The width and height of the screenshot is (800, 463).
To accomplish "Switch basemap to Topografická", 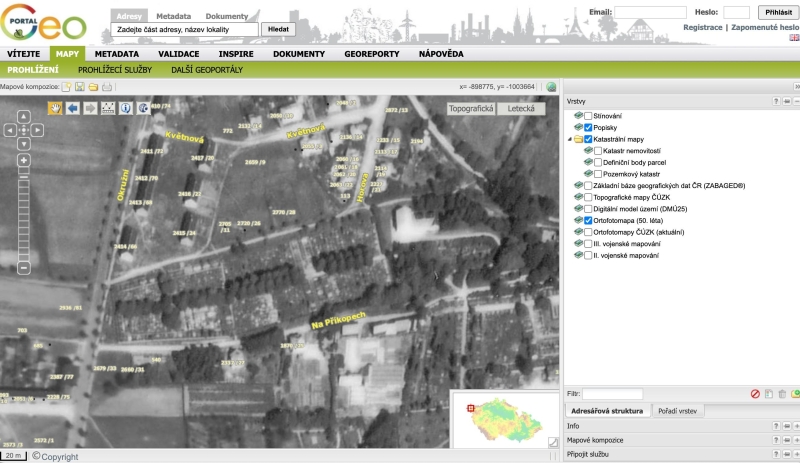I will [470, 108].
